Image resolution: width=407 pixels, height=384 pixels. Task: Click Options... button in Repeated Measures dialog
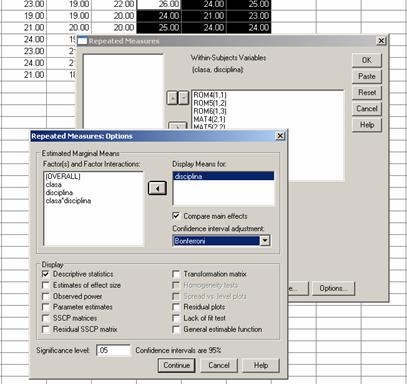point(333,288)
